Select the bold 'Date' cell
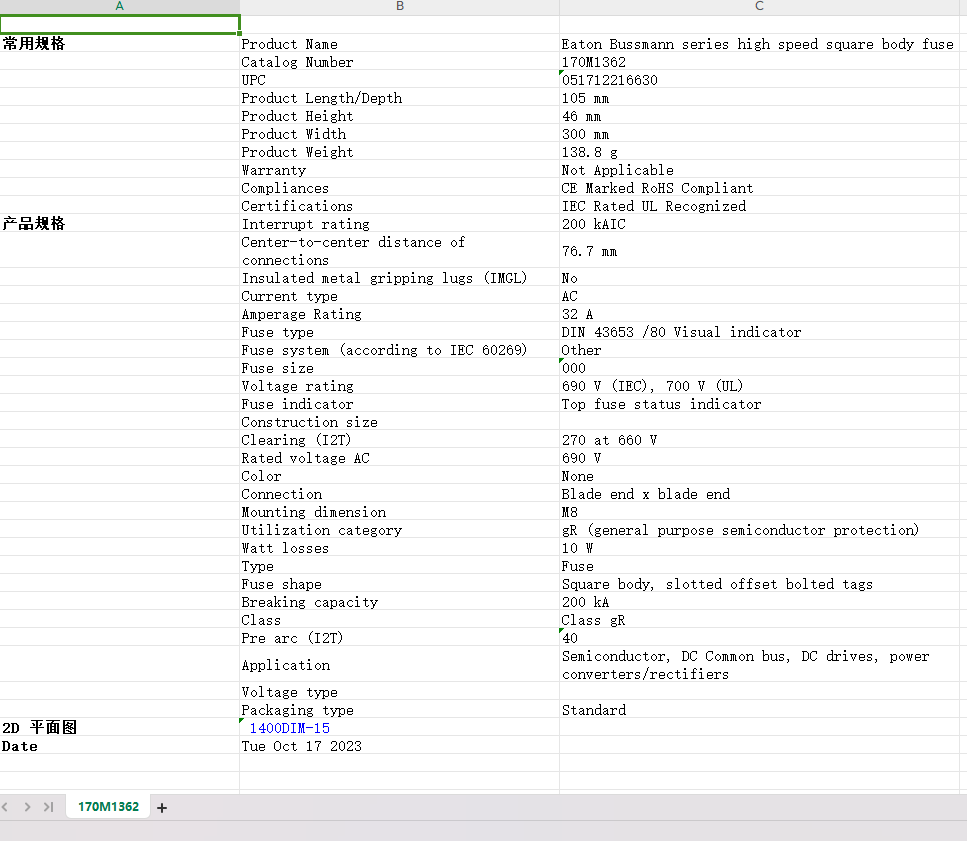Viewport: 967px width, 841px height. [120, 746]
